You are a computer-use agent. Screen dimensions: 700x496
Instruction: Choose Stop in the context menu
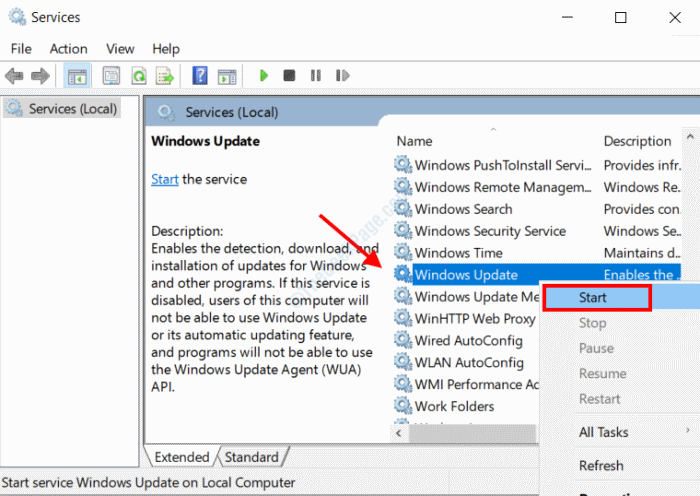click(x=592, y=323)
